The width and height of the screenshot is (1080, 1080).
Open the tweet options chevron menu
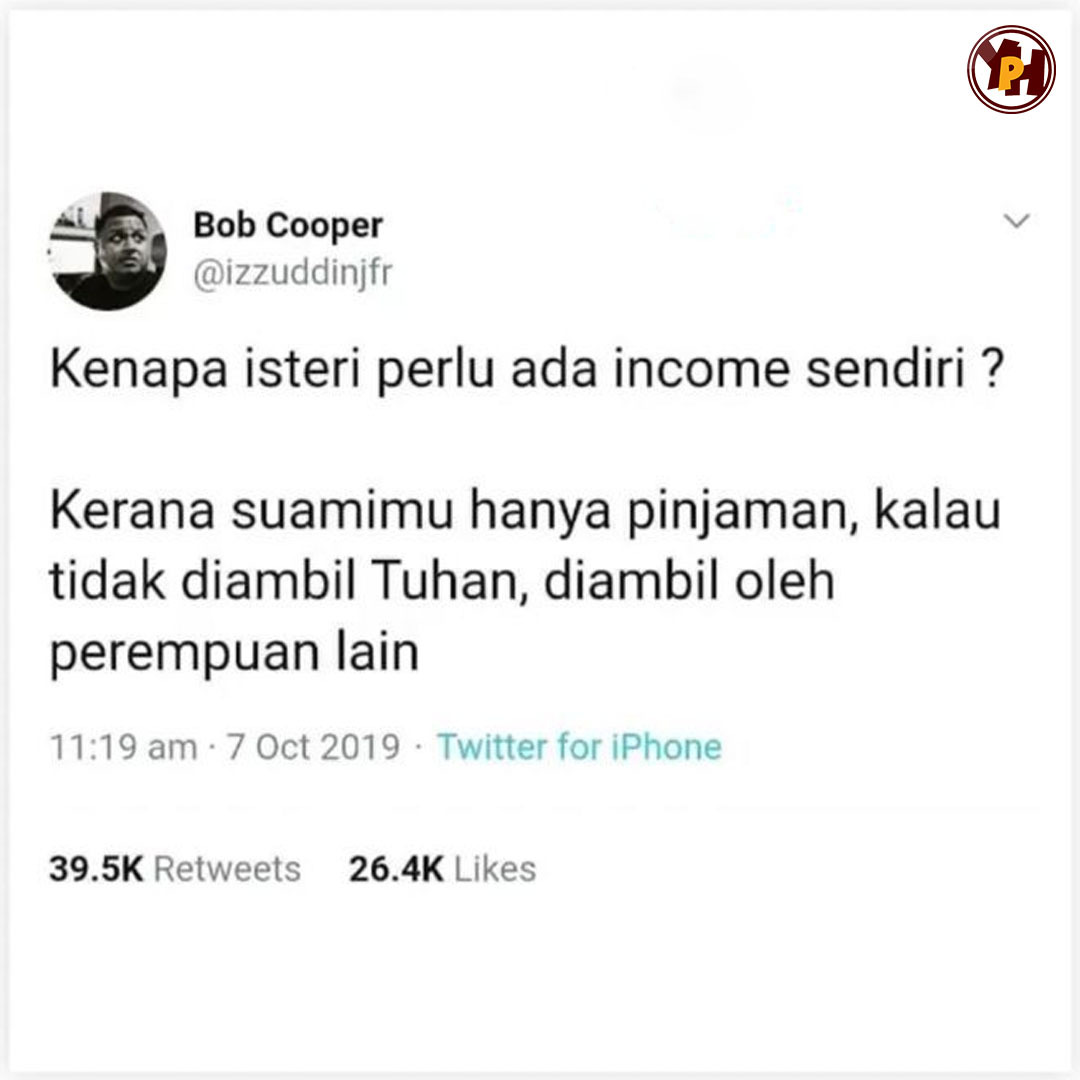(1016, 220)
